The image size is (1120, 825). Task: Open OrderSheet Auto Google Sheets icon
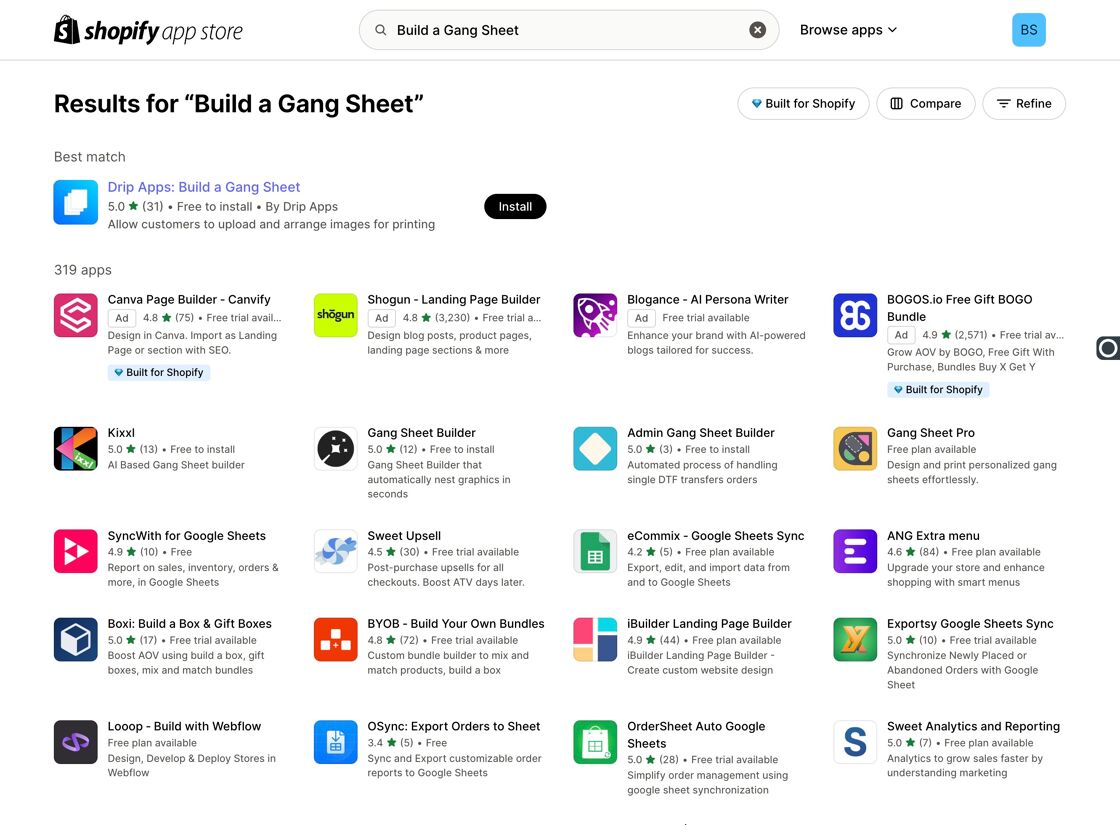point(595,742)
